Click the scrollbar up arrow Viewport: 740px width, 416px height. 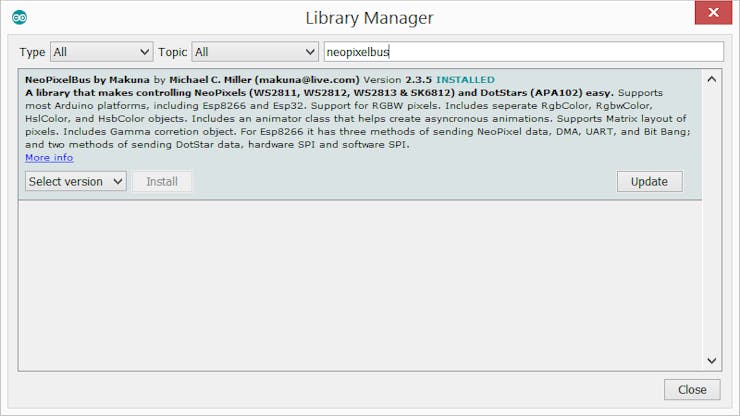click(712, 79)
